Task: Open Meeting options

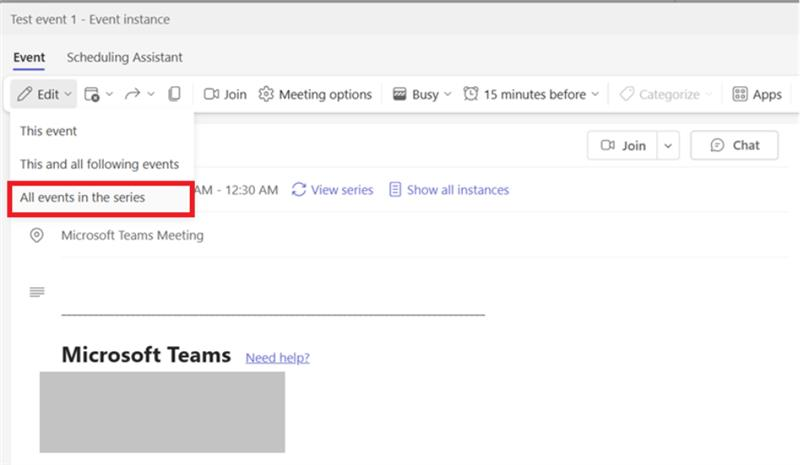Action: point(315,94)
